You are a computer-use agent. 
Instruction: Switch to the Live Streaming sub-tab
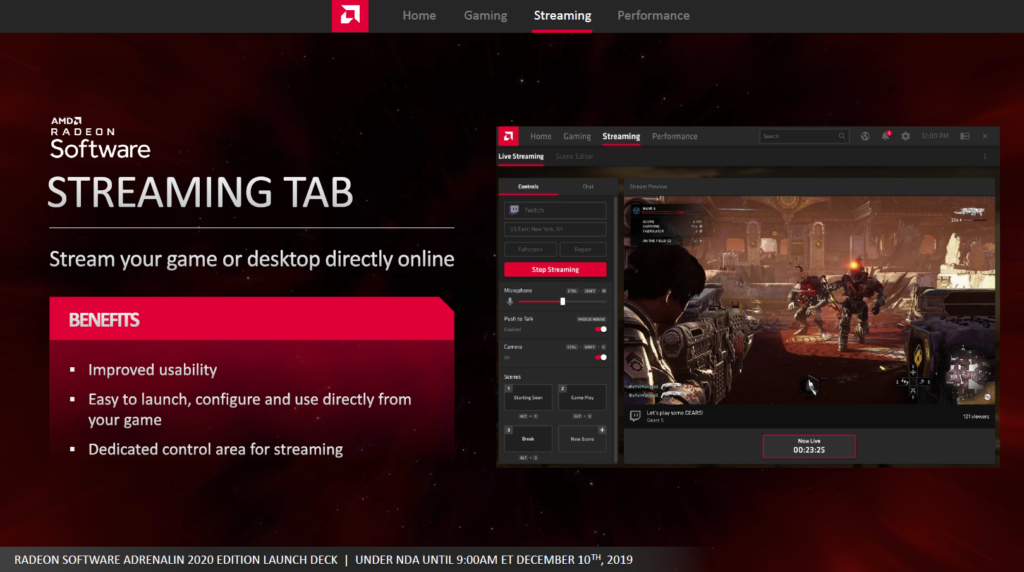coord(520,157)
